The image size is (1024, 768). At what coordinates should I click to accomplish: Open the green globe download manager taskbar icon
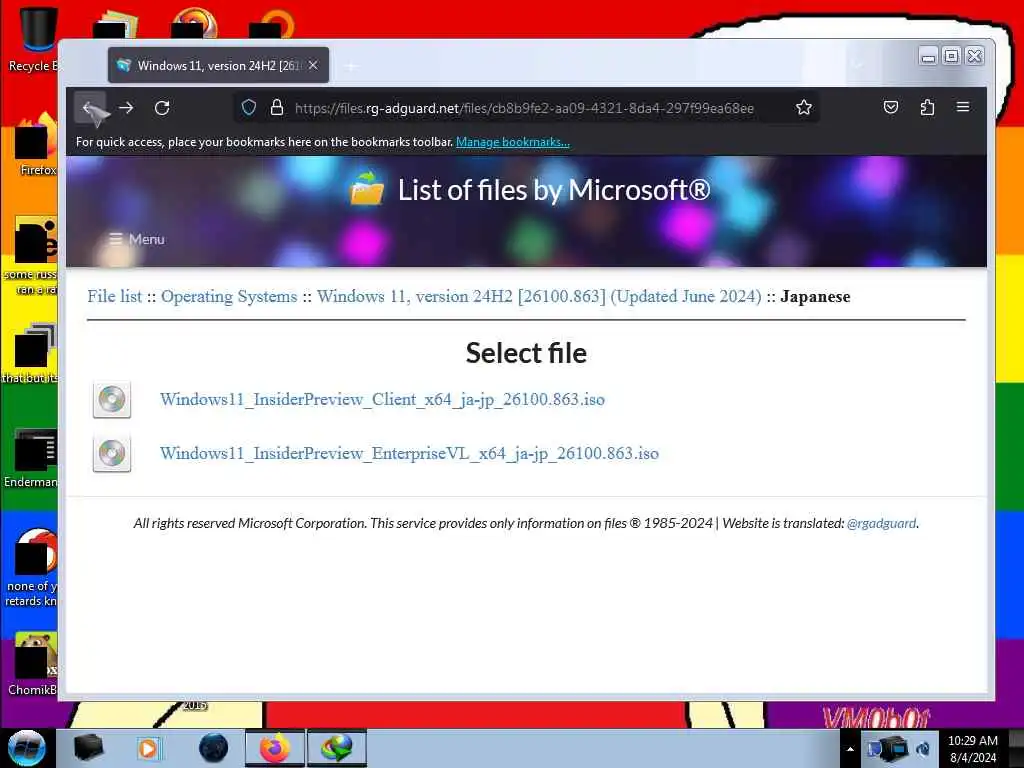point(336,748)
